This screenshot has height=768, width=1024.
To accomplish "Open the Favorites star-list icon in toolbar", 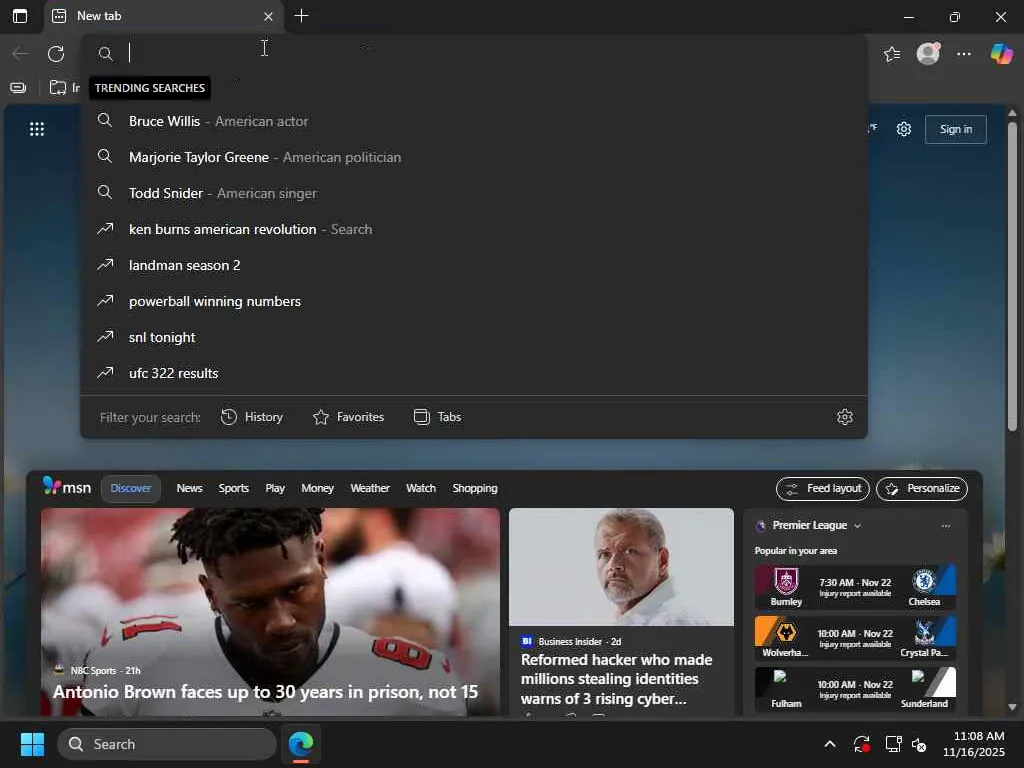I will [x=892, y=54].
